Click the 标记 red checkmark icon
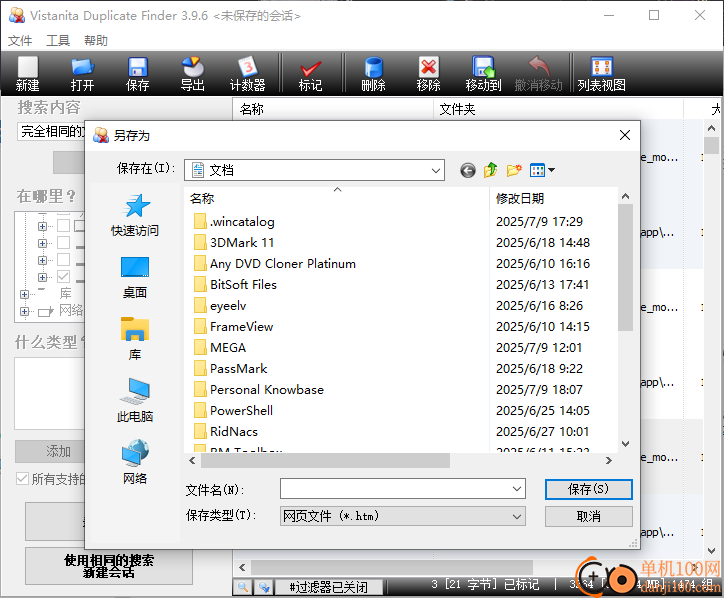 [310, 73]
